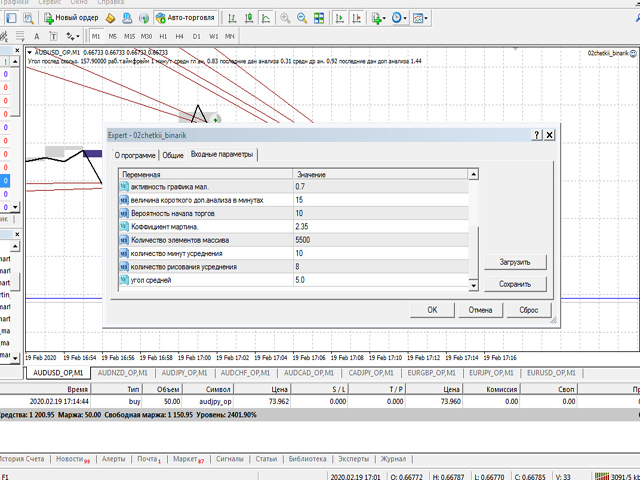Click the zoom out magnifier icon
Viewport: 640px width, 480px height.
(300, 17)
